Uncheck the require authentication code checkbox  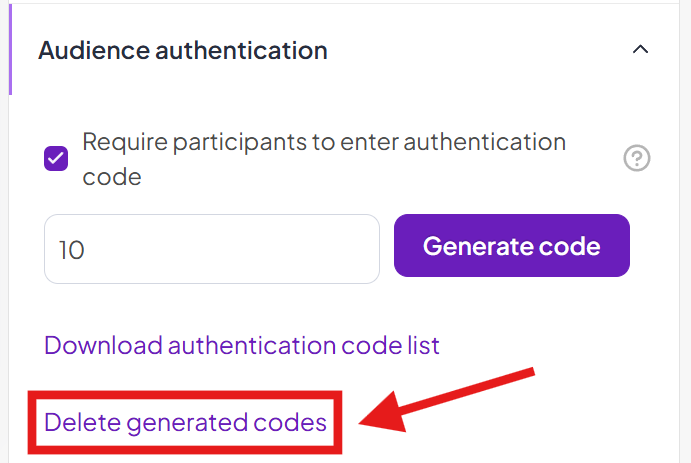56,158
